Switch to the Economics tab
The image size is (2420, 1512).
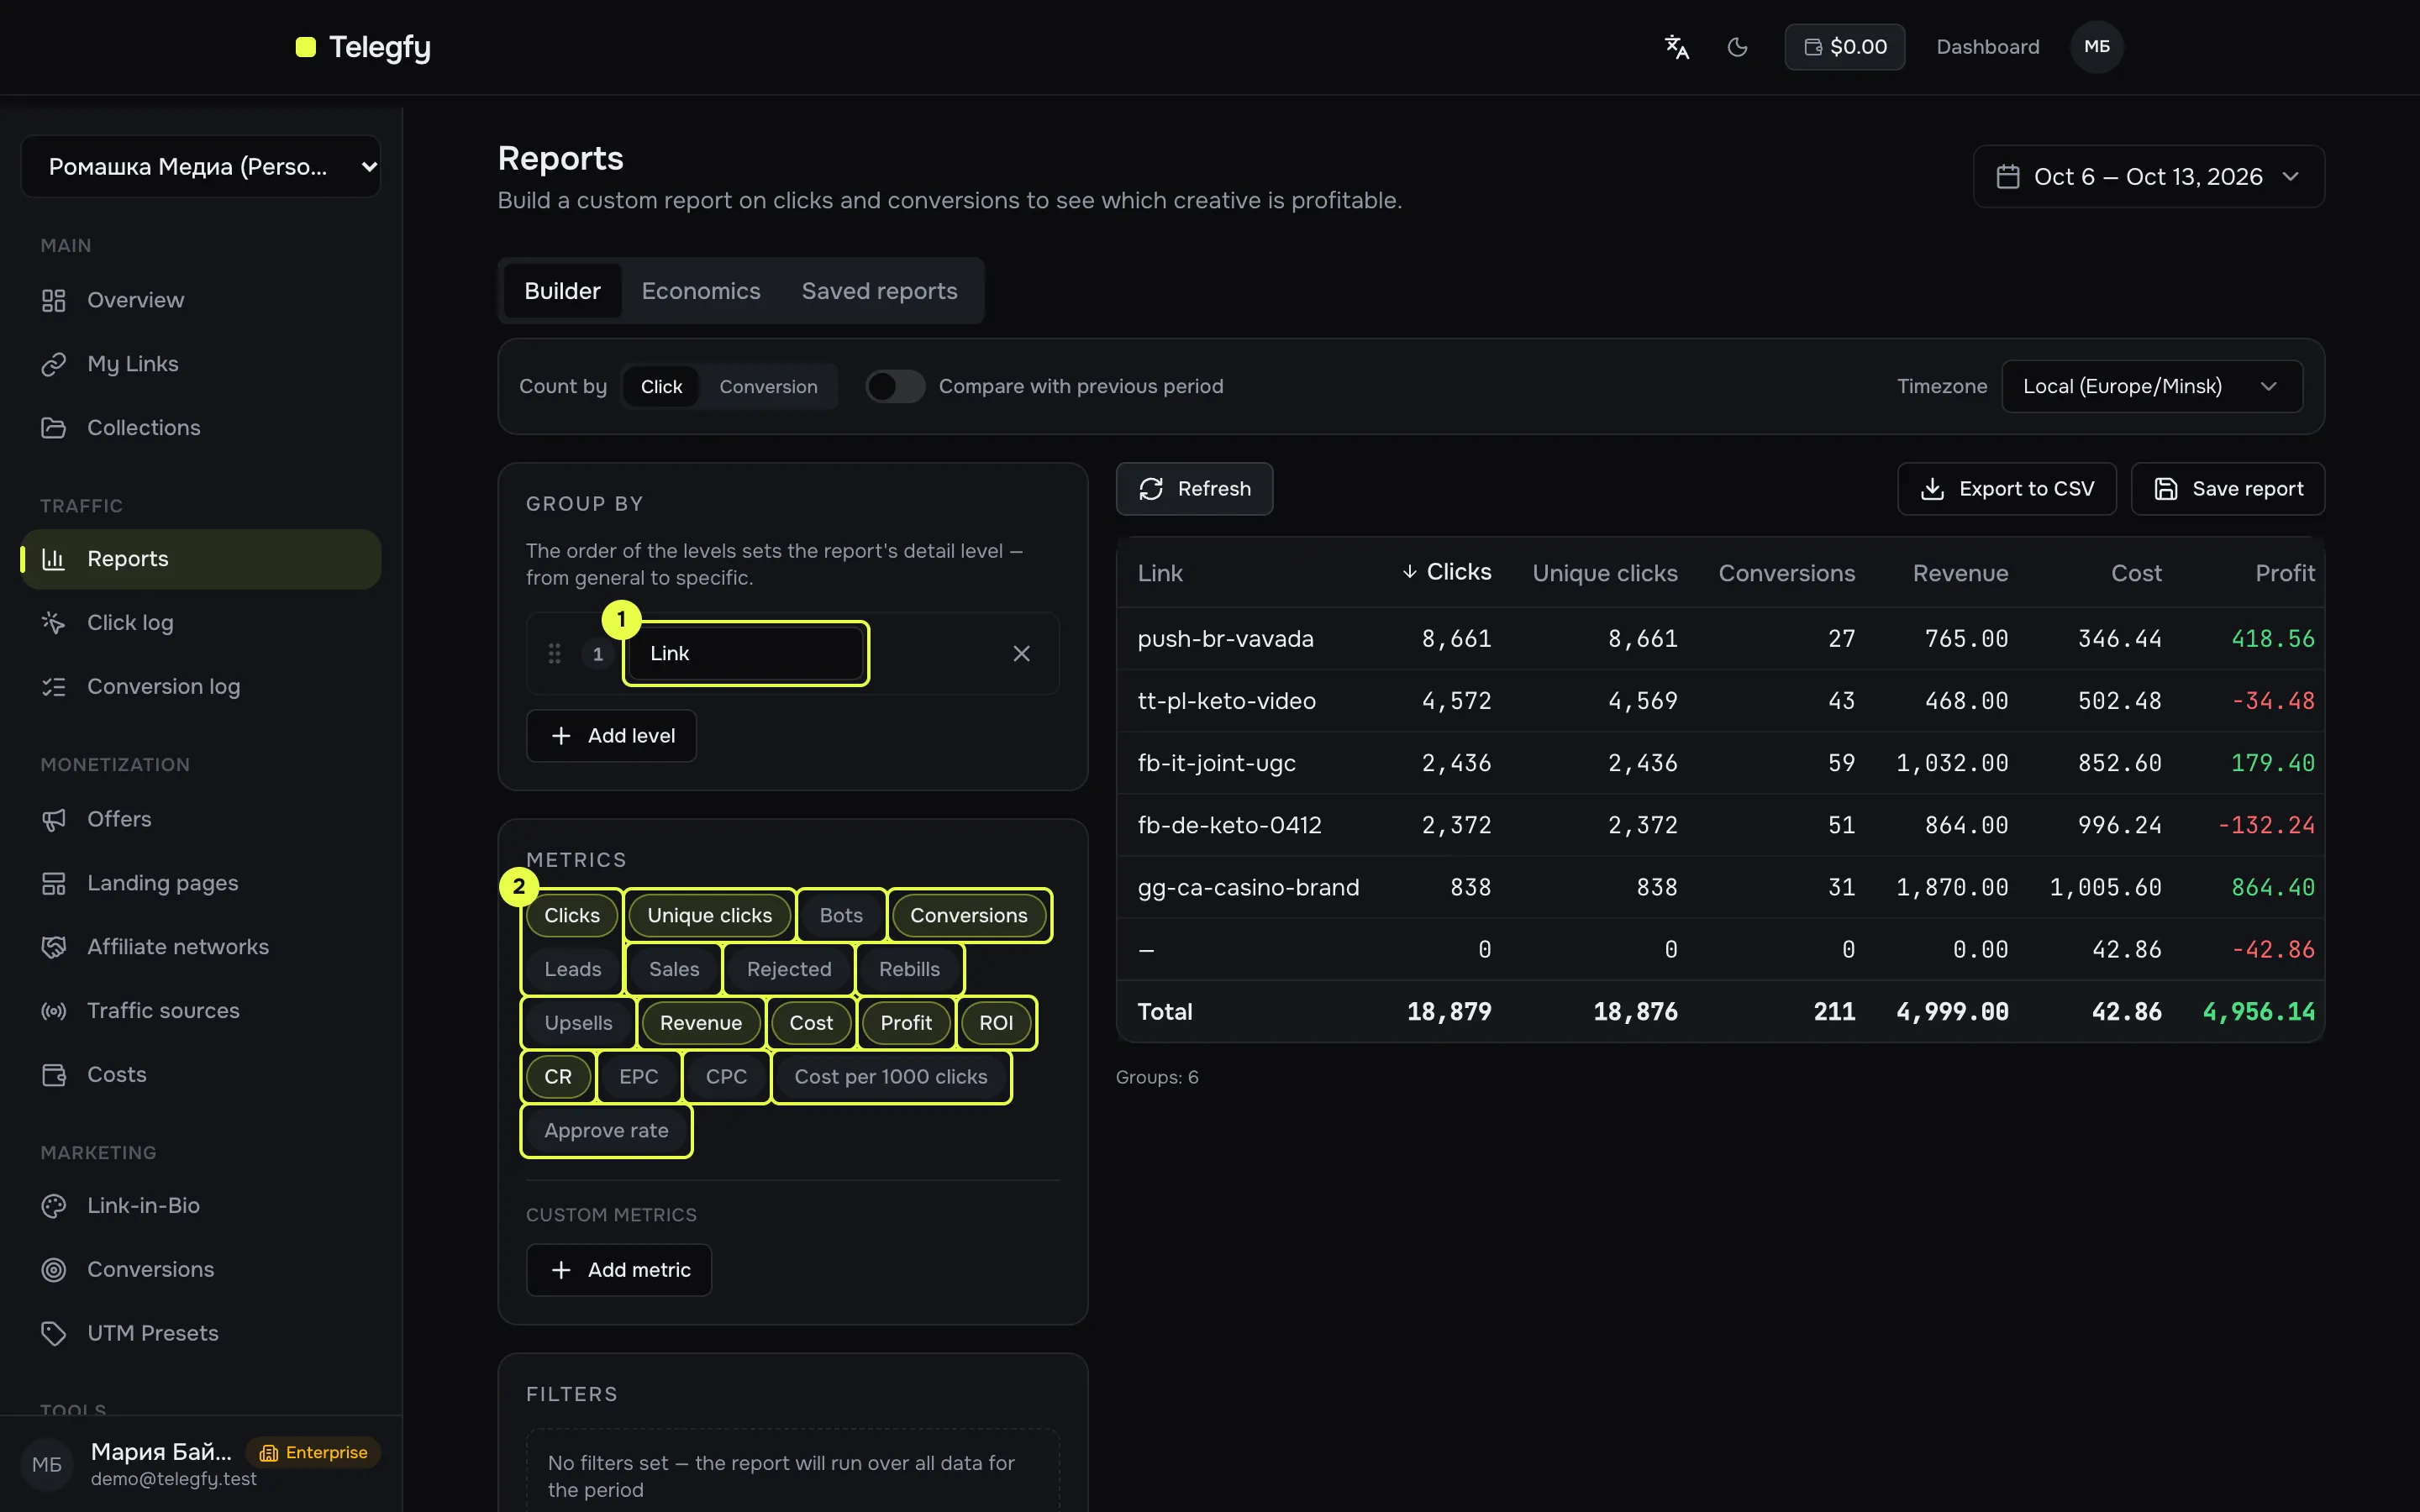click(x=701, y=291)
